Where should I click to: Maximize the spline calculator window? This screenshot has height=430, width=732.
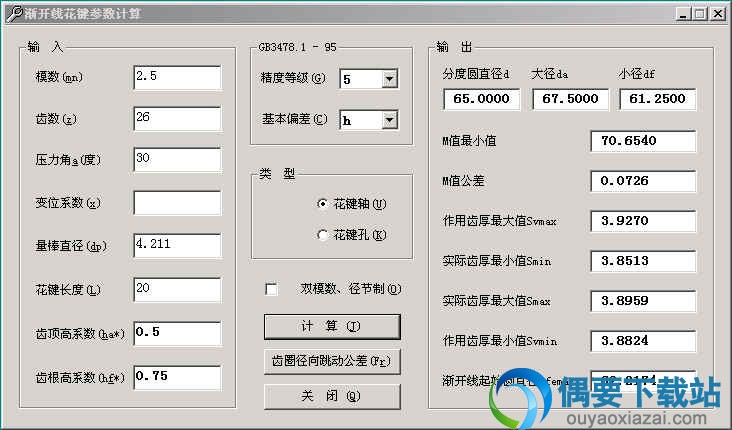coord(700,14)
